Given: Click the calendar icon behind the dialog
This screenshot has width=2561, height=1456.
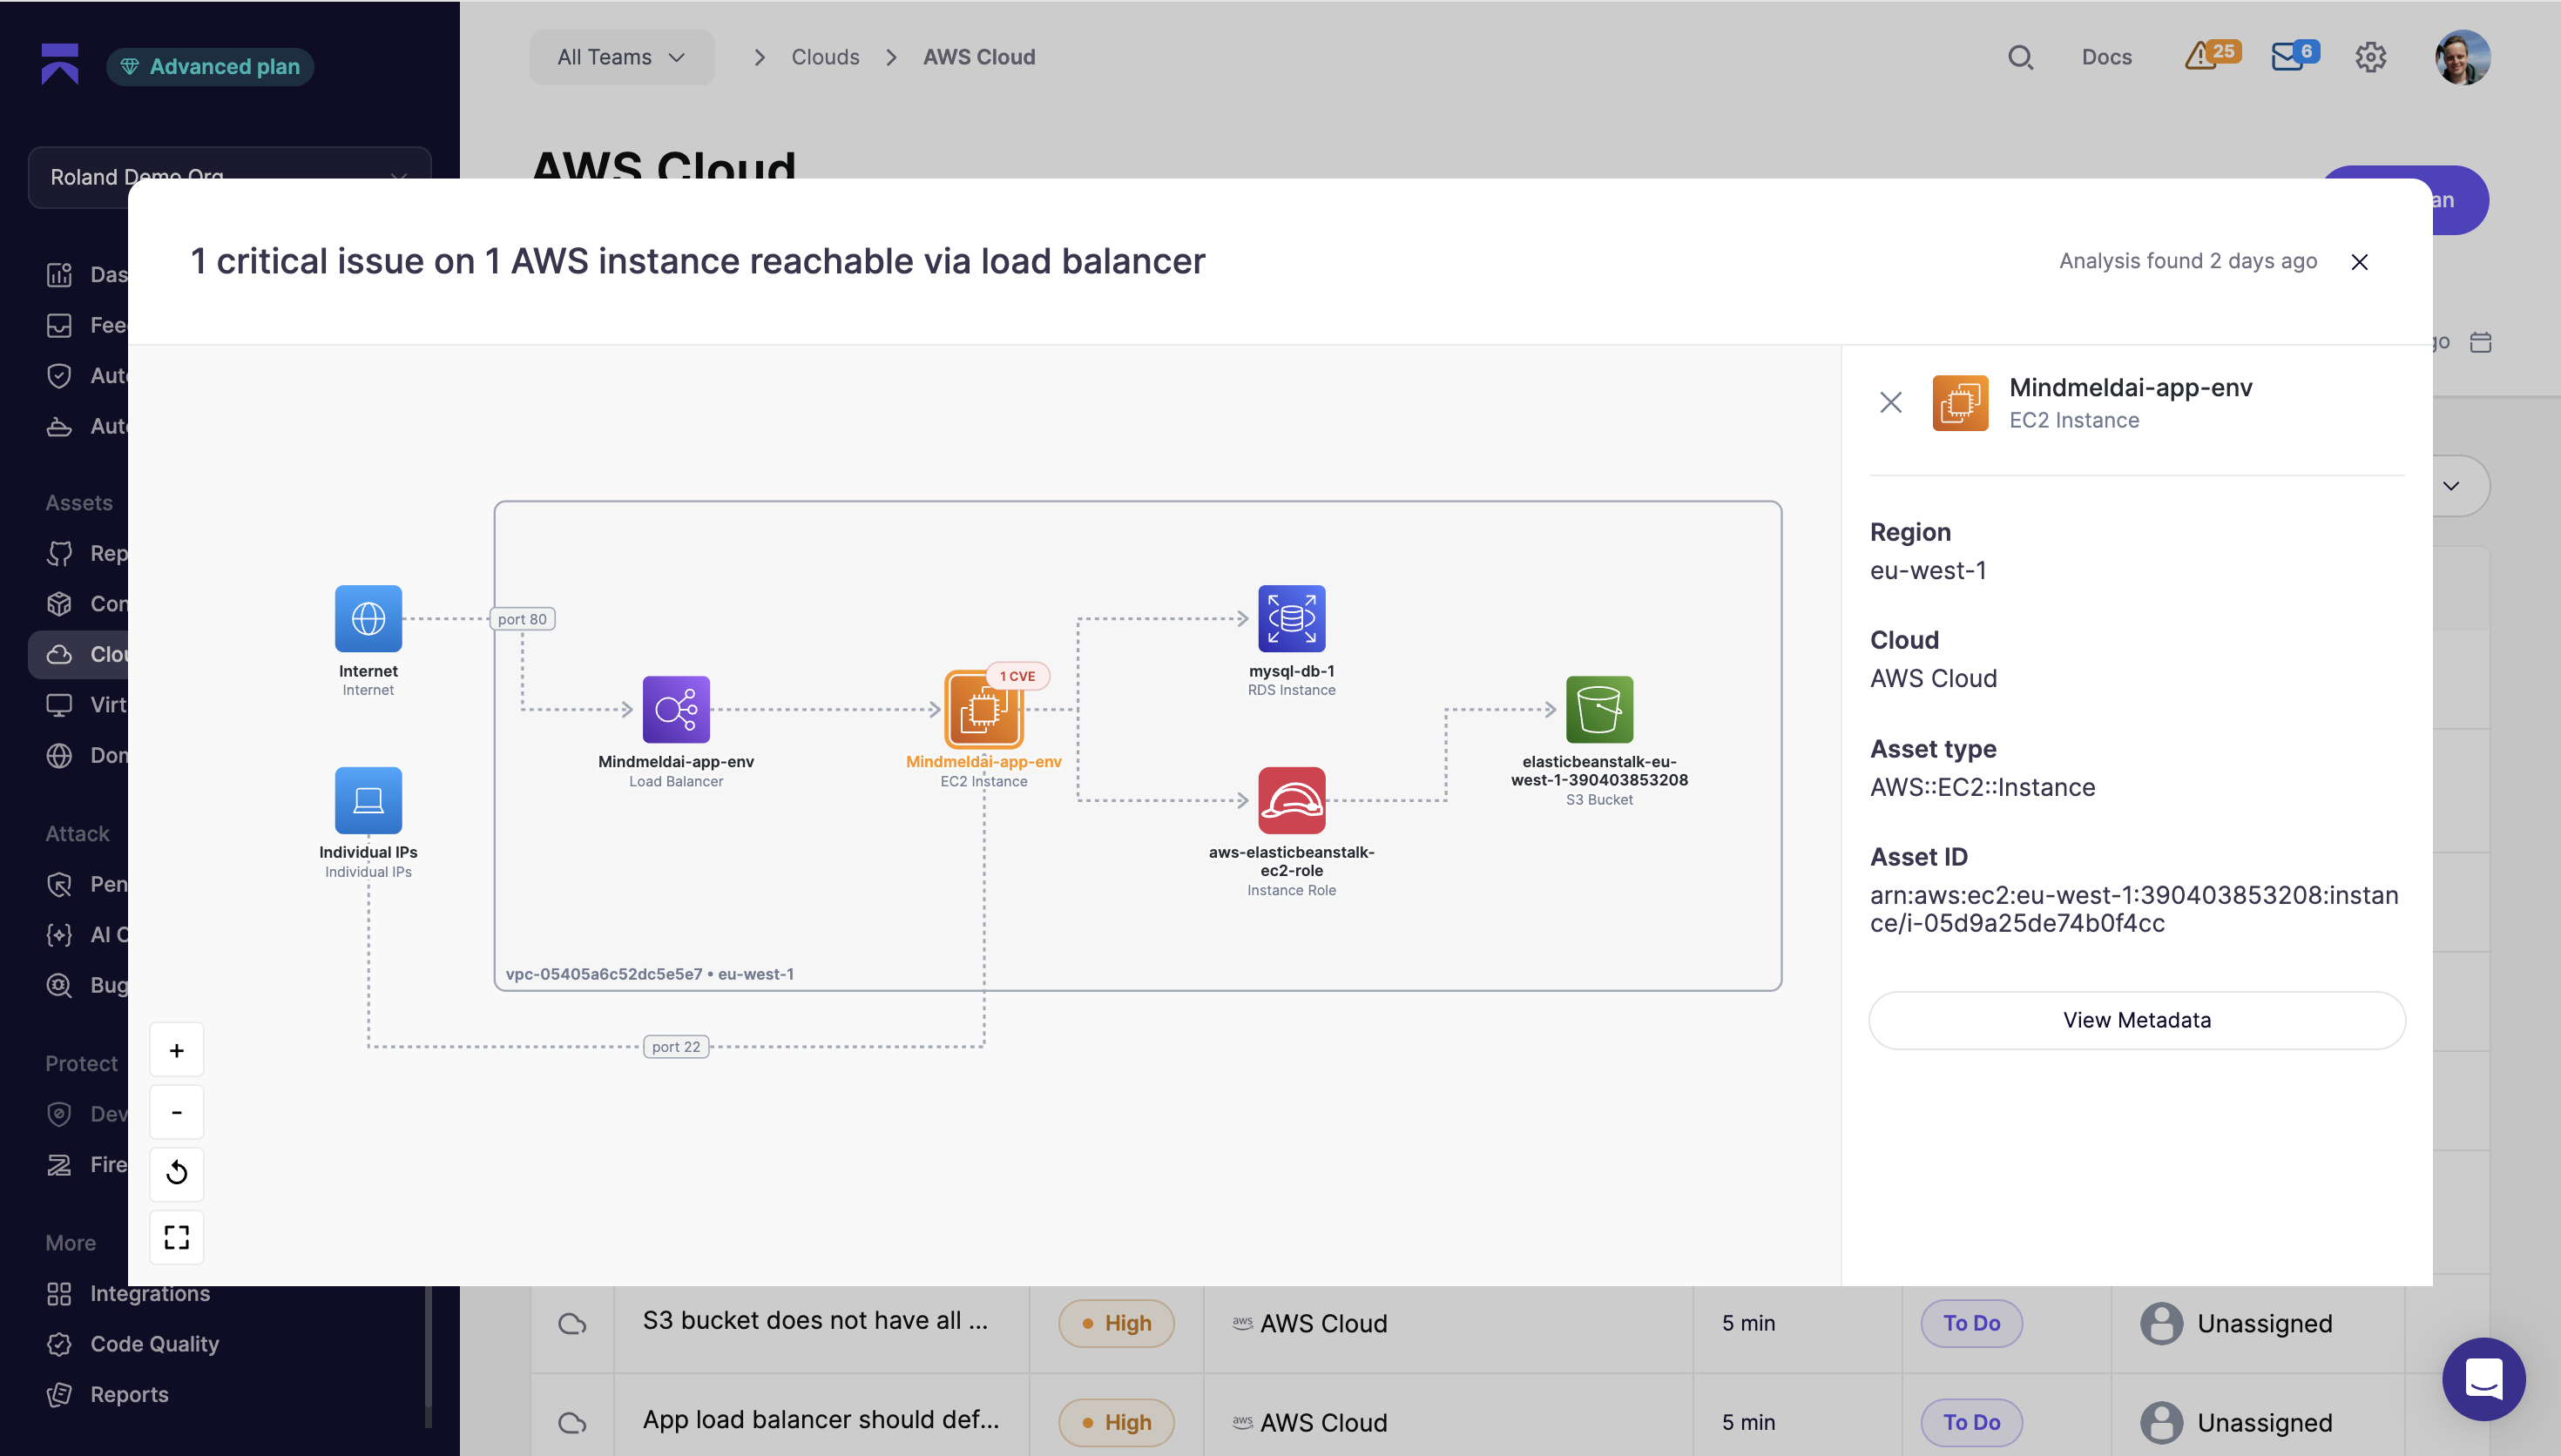Looking at the screenshot, I should (2480, 342).
